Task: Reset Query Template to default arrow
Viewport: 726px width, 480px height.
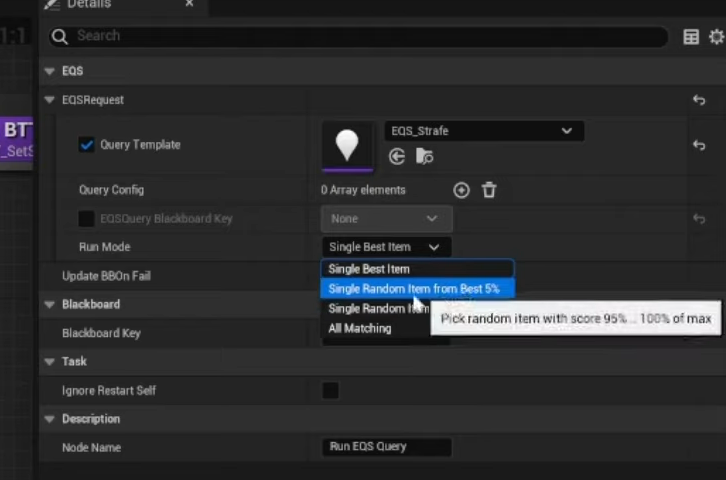Action: coord(699,145)
